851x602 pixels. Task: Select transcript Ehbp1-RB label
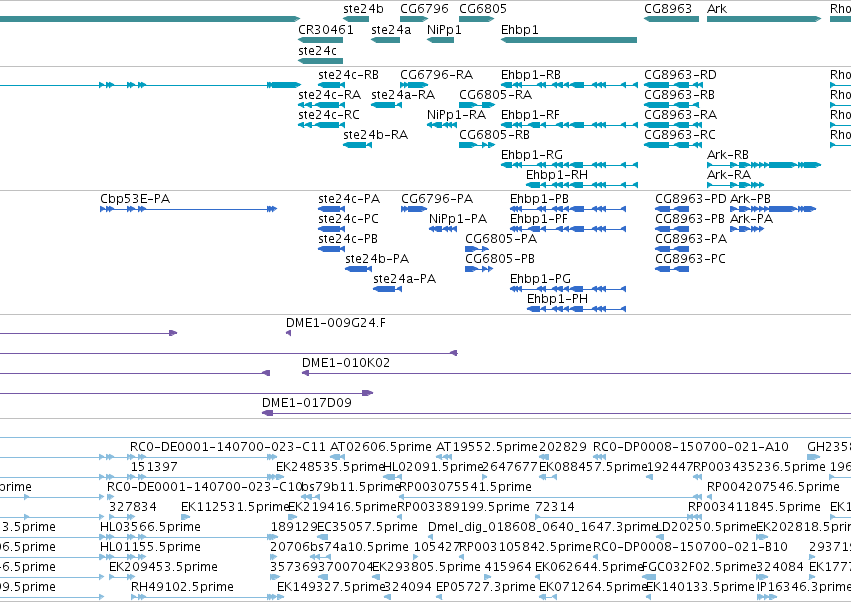(x=531, y=75)
